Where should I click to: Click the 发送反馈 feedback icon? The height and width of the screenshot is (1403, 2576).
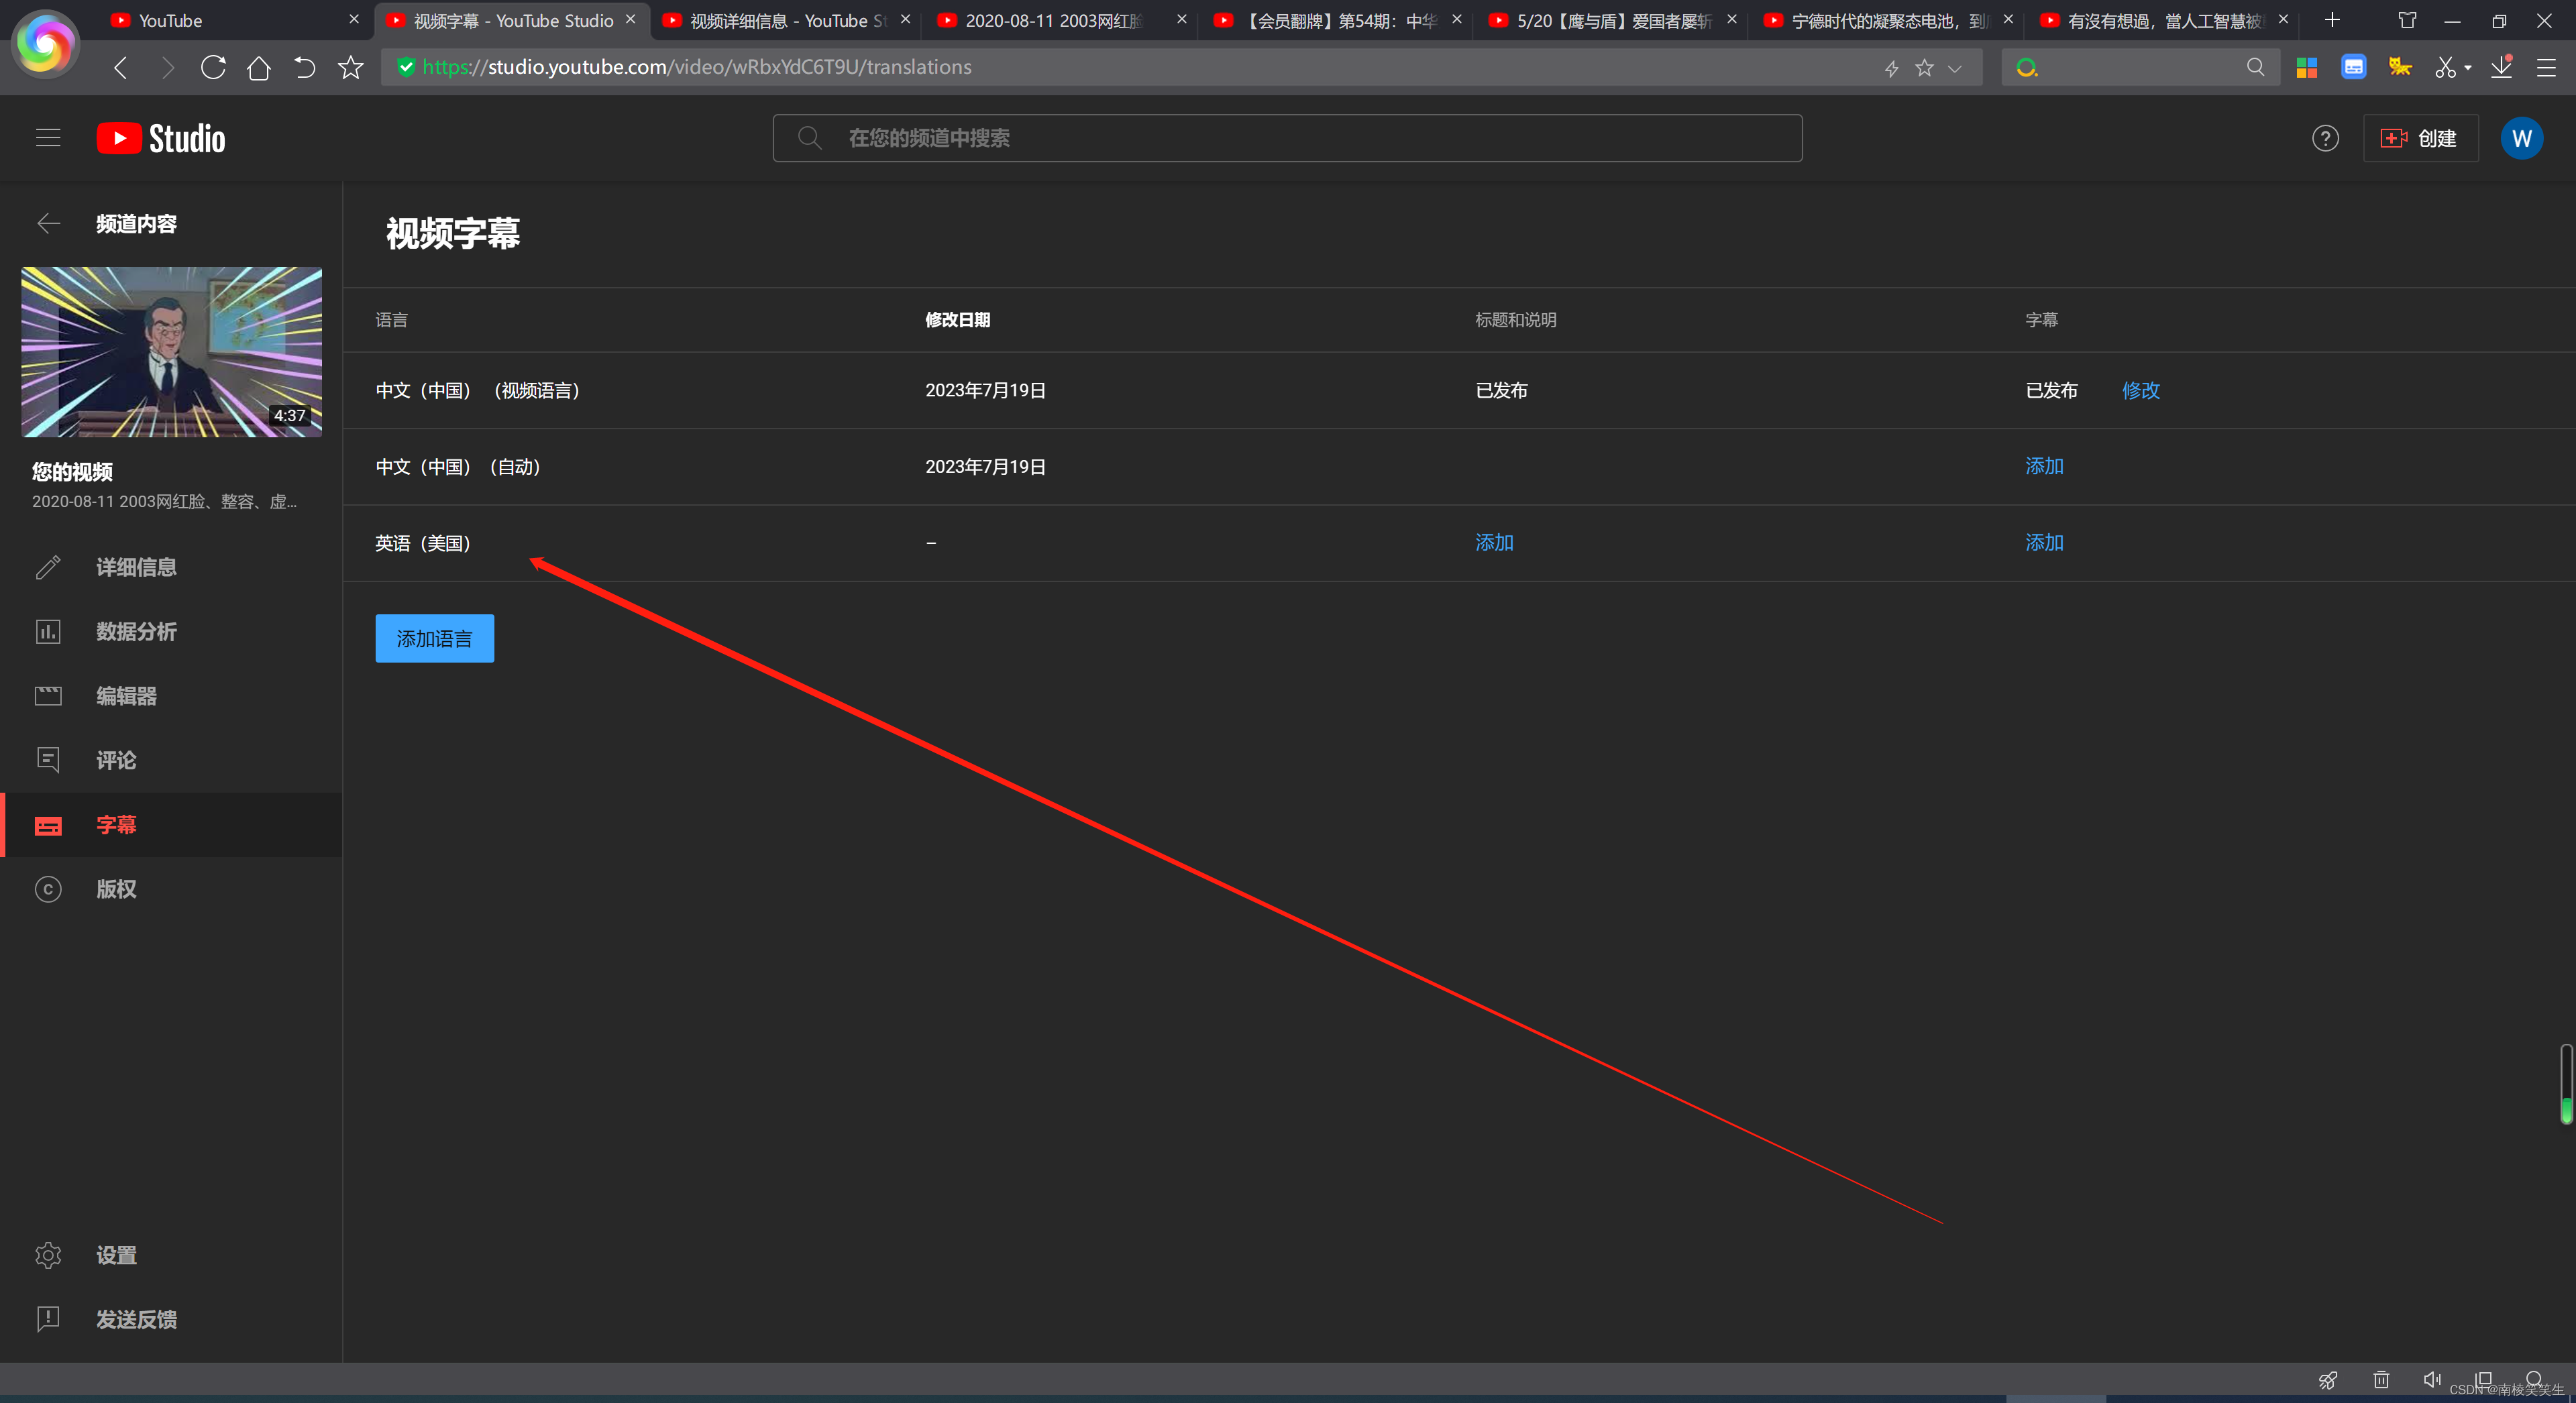(x=48, y=1319)
